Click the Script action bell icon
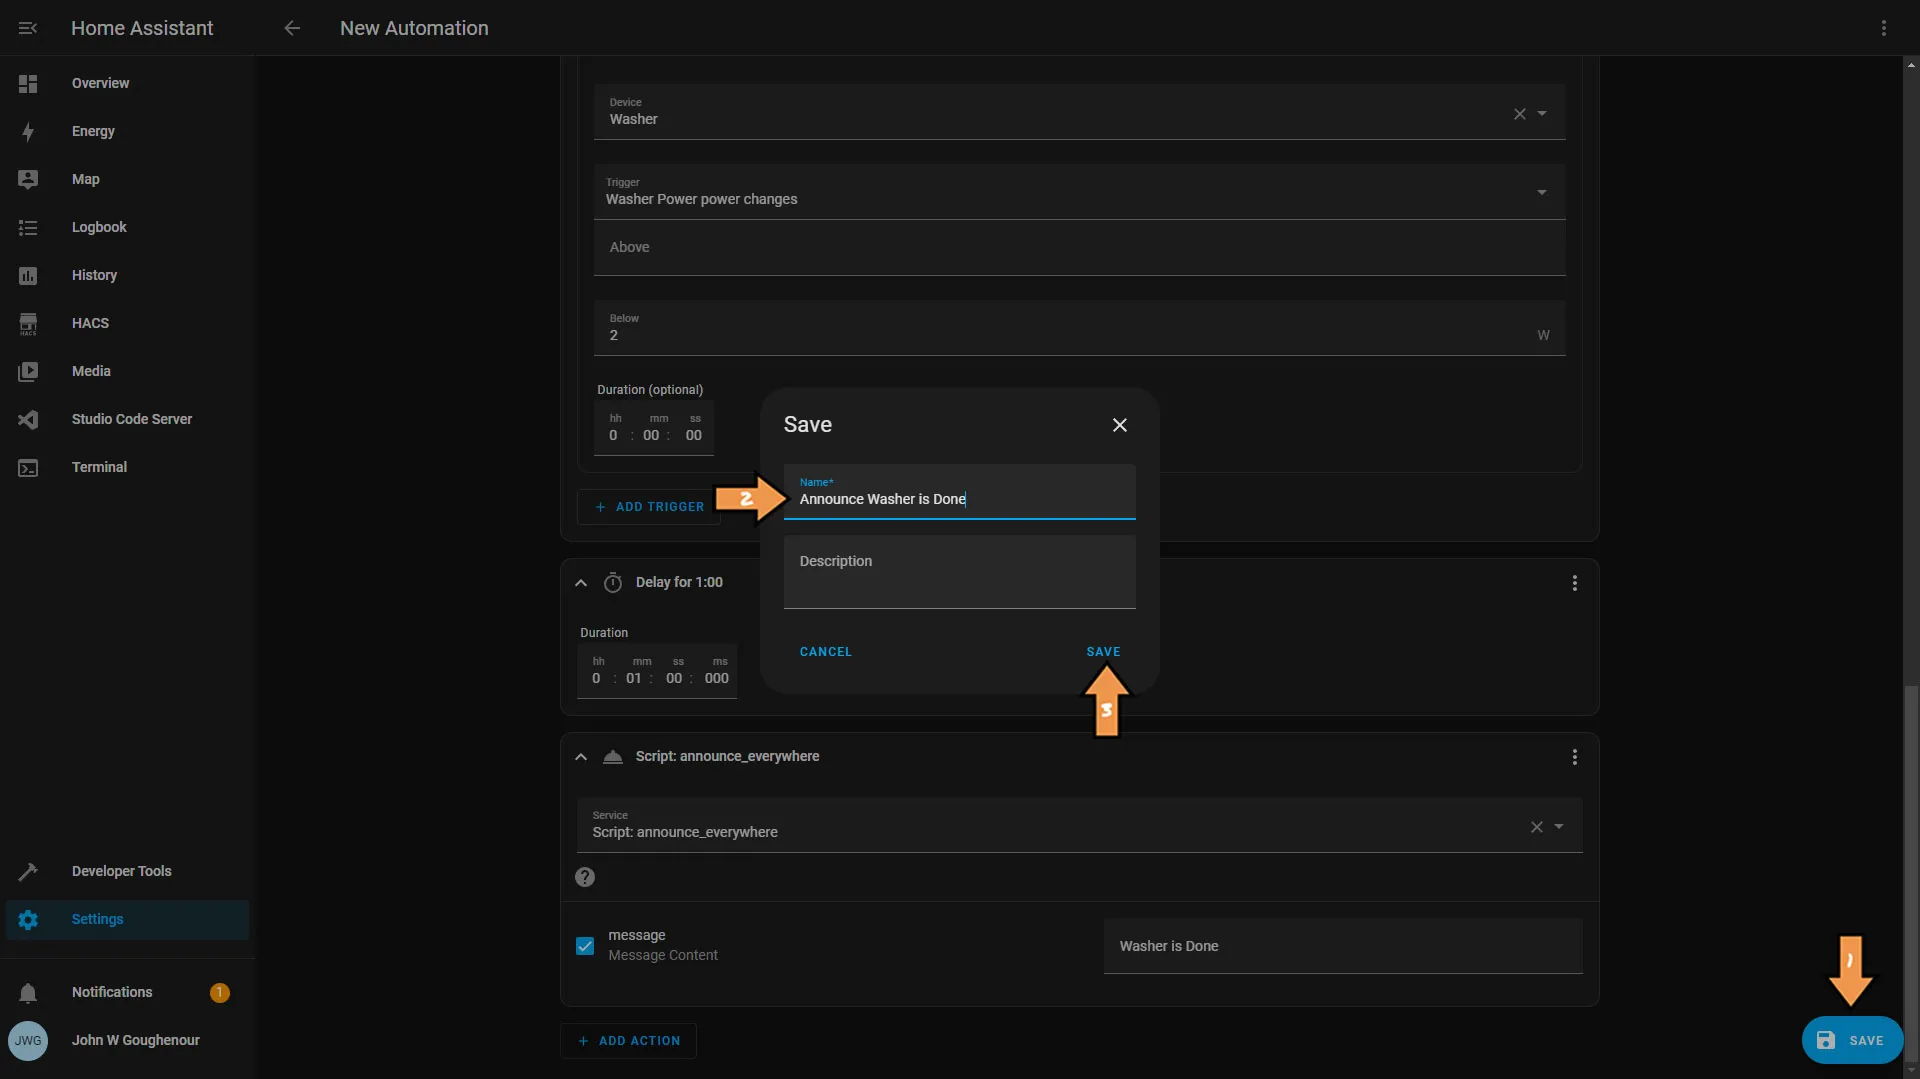This screenshot has height=1079, width=1920. click(613, 757)
